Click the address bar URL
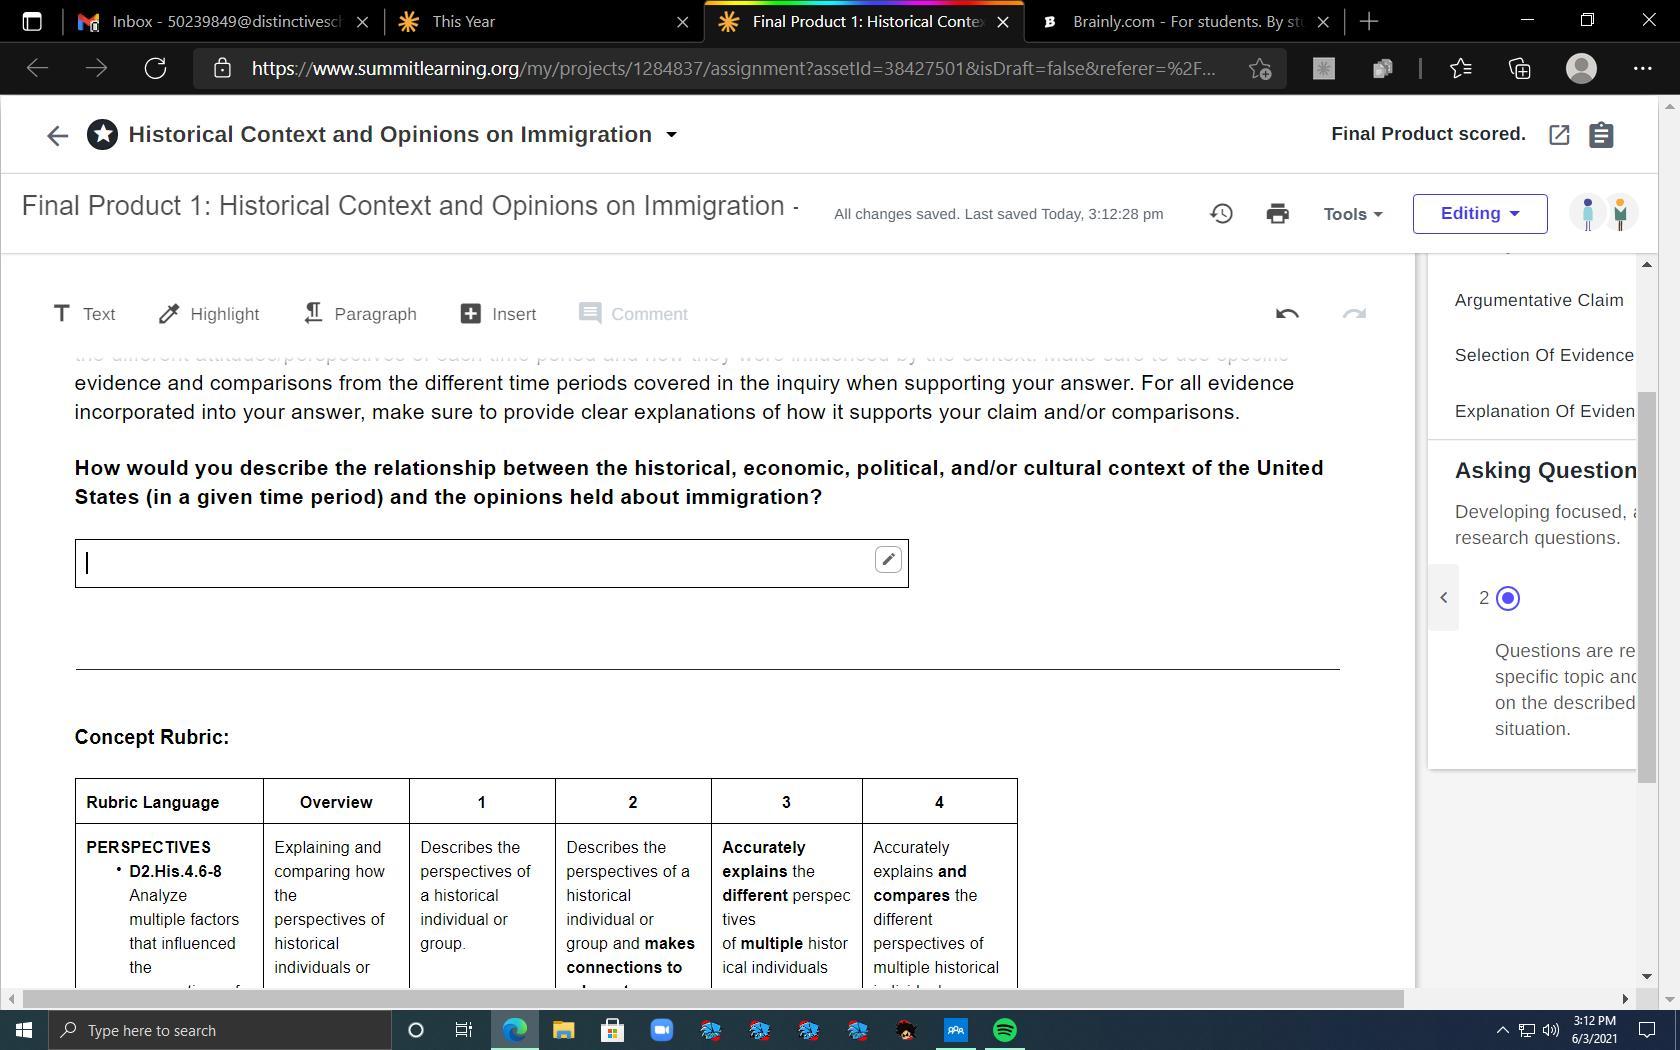The image size is (1680, 1050). tap(733, 68)
